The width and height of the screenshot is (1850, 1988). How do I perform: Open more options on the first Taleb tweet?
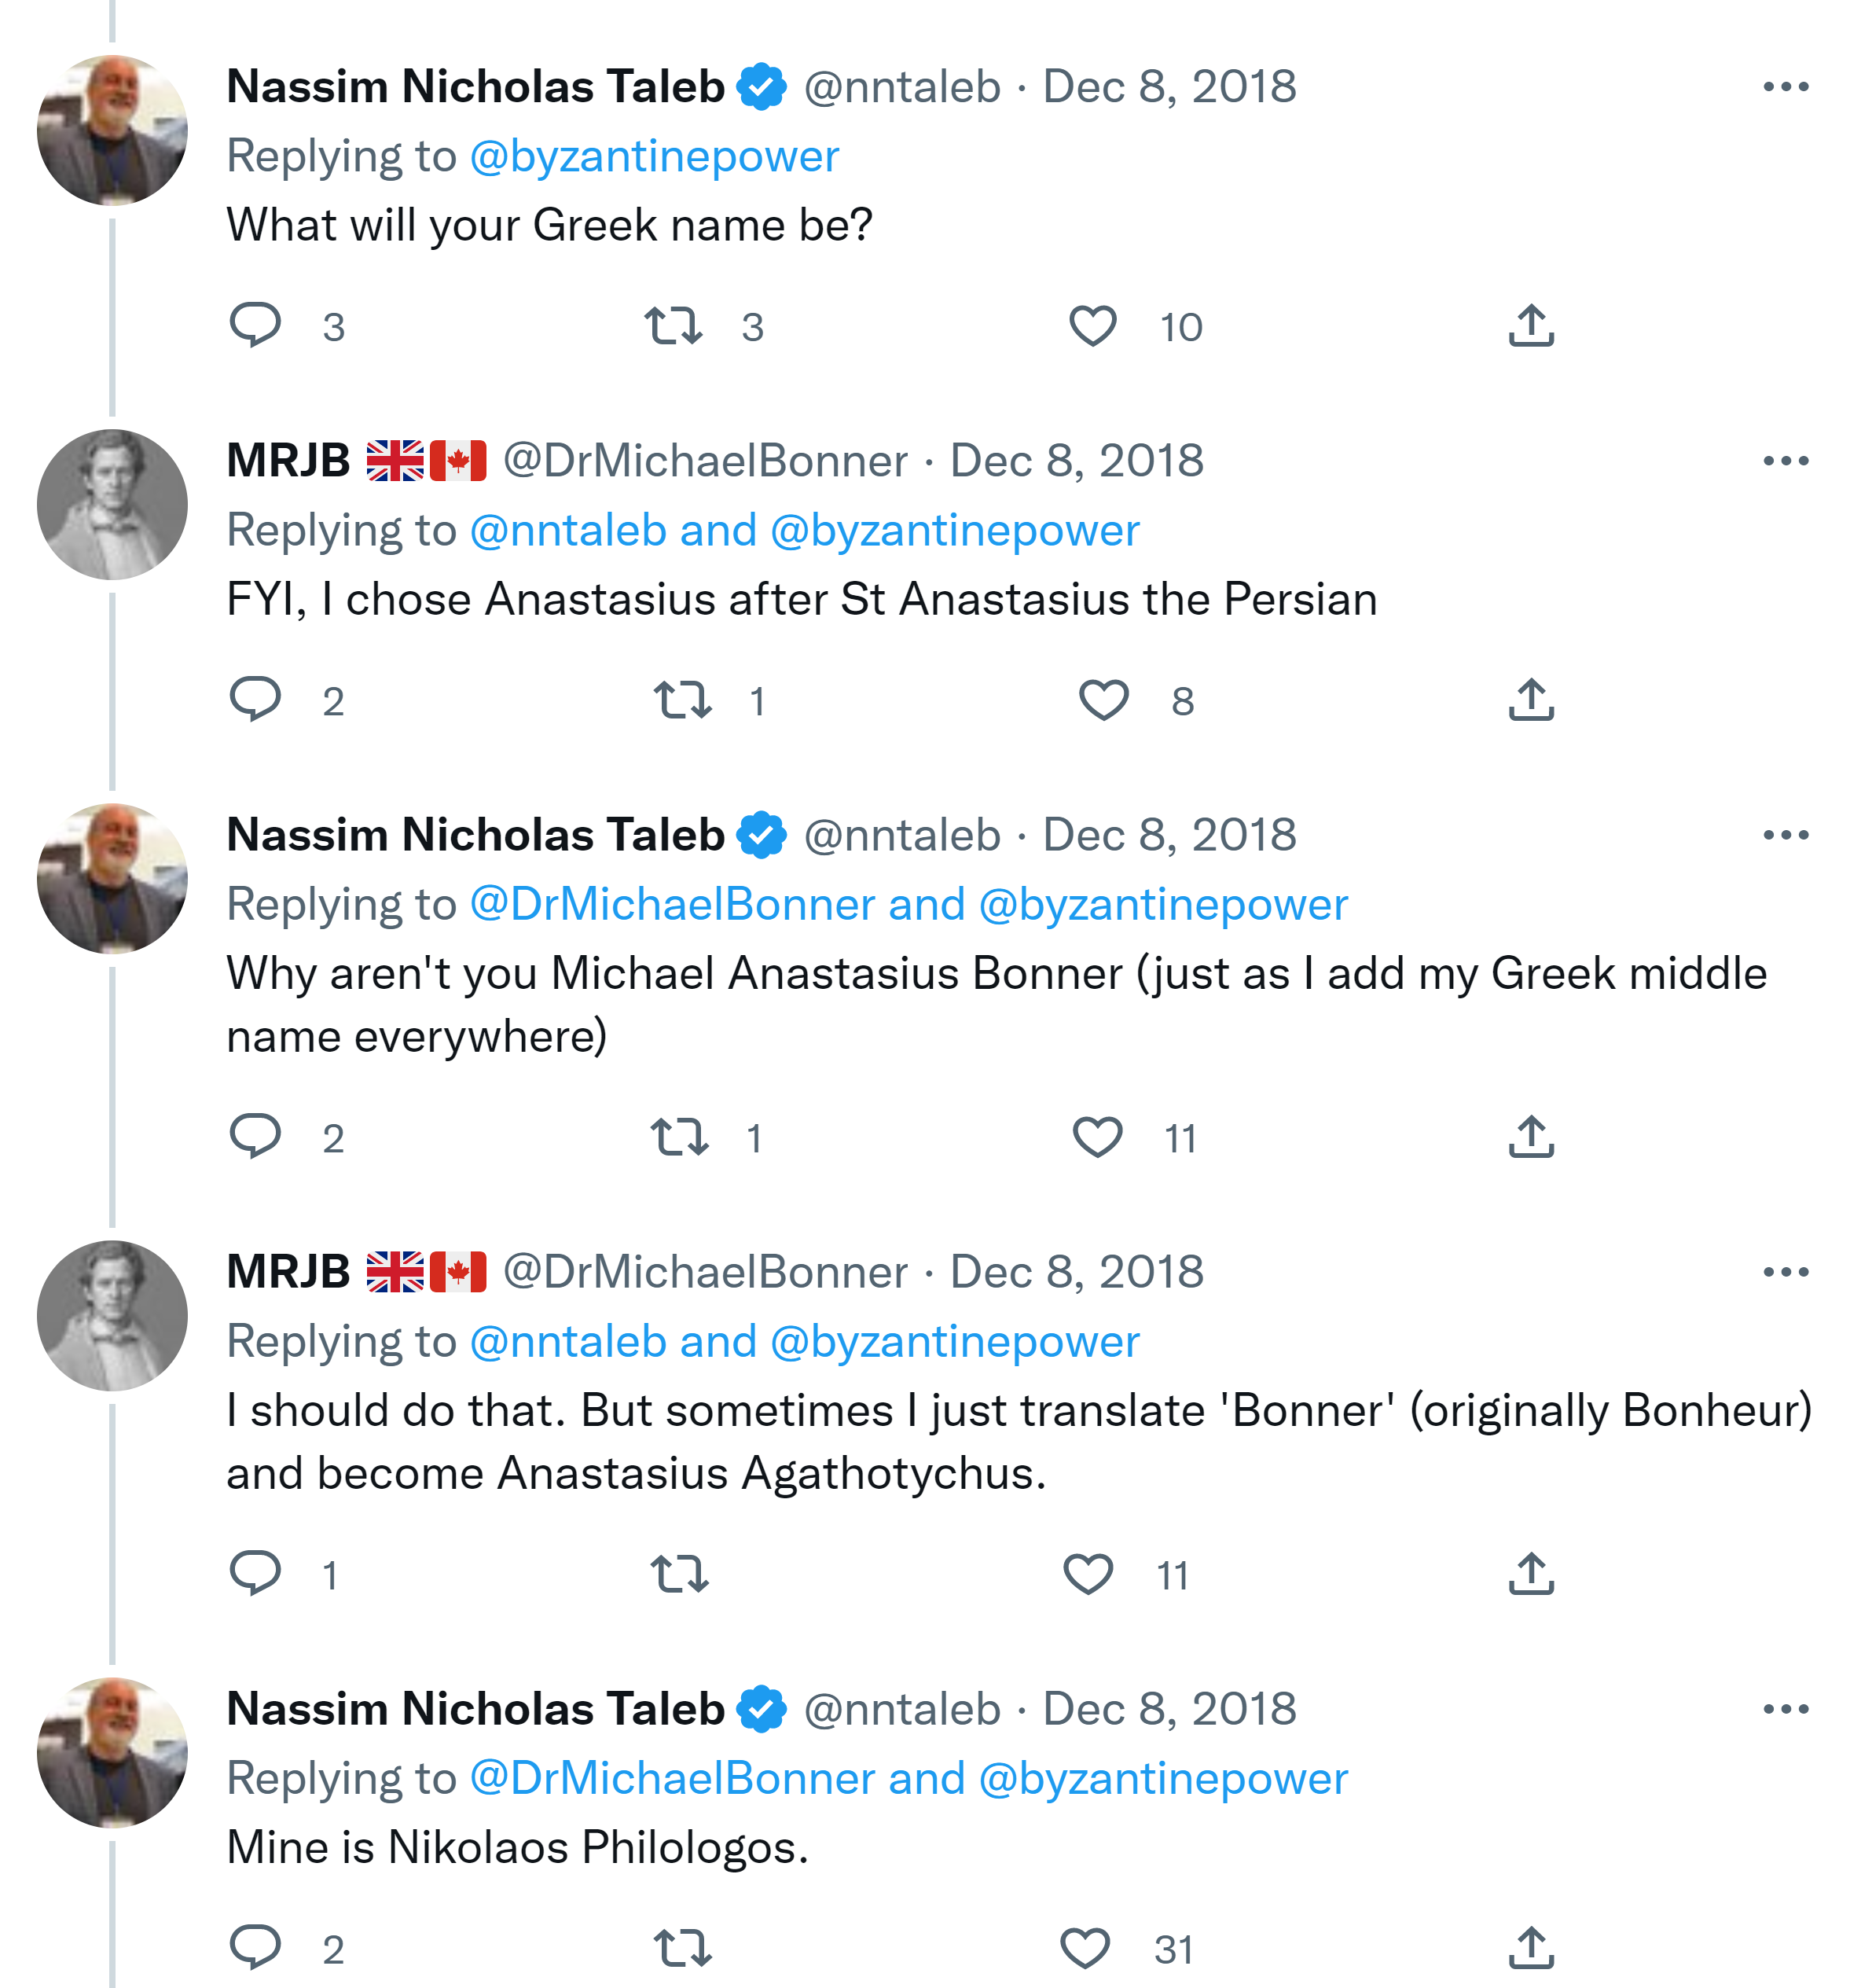(1785, 87)
